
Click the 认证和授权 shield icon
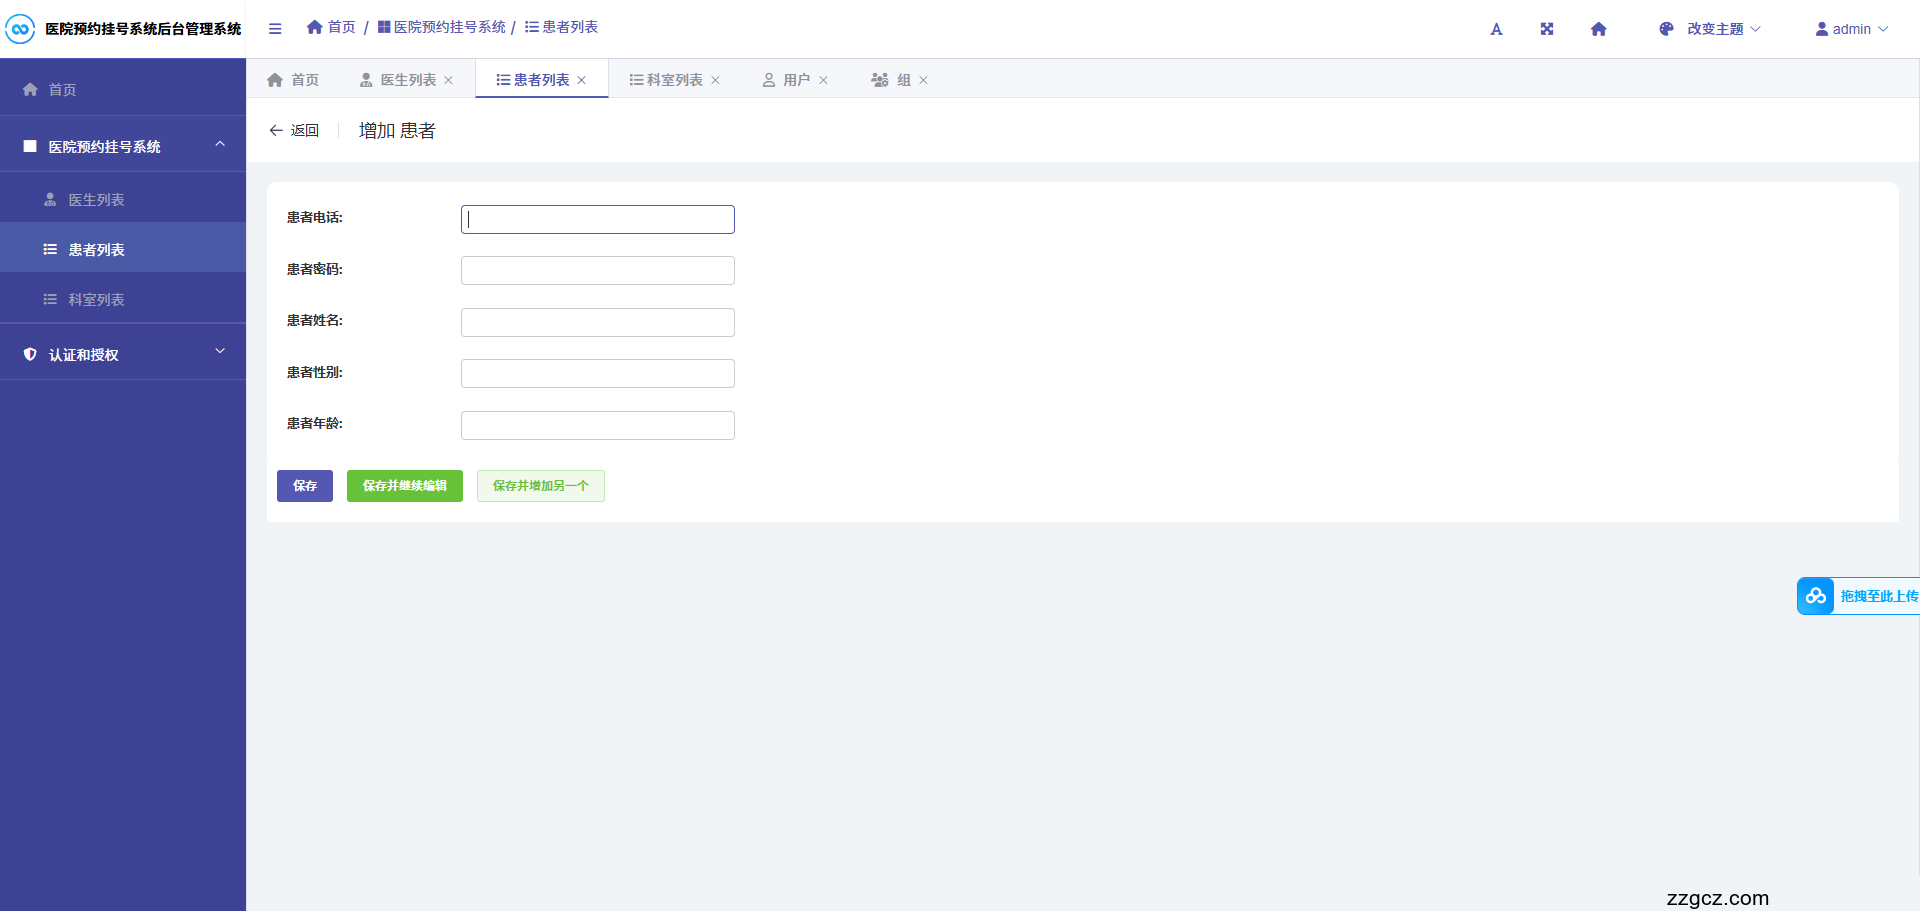coord(29,354)
